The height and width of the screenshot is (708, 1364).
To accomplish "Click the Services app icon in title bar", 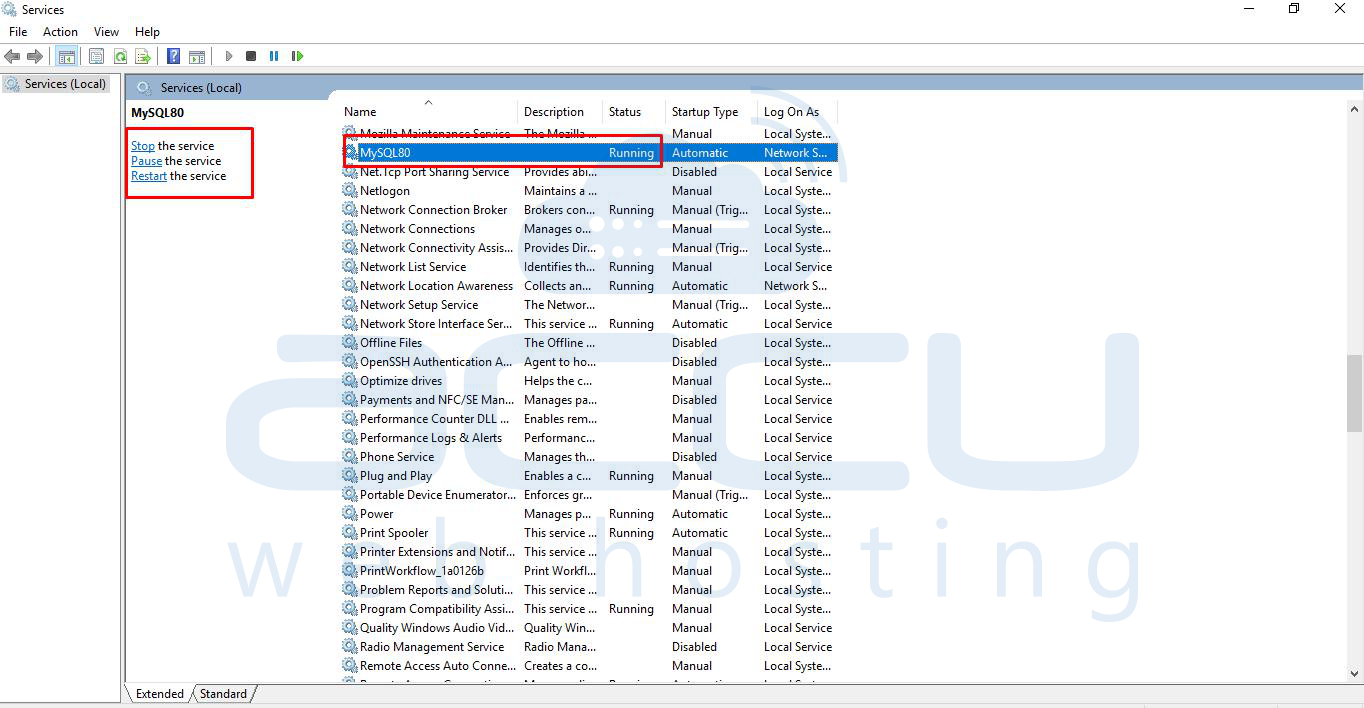I will (10, 9).
